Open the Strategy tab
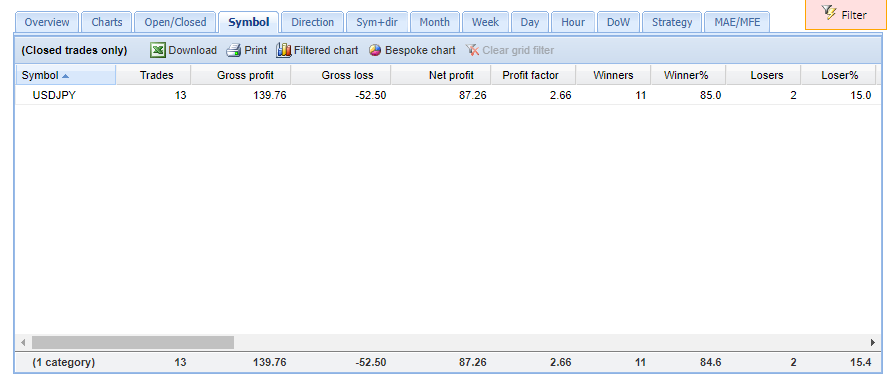Image resolution: width=893 pixels, height=379 pixels. click(672, 22)
